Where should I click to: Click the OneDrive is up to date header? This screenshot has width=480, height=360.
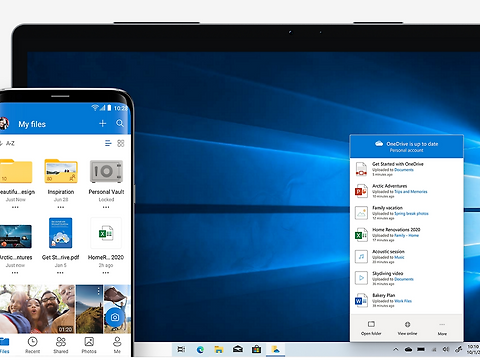coord(407,146)
